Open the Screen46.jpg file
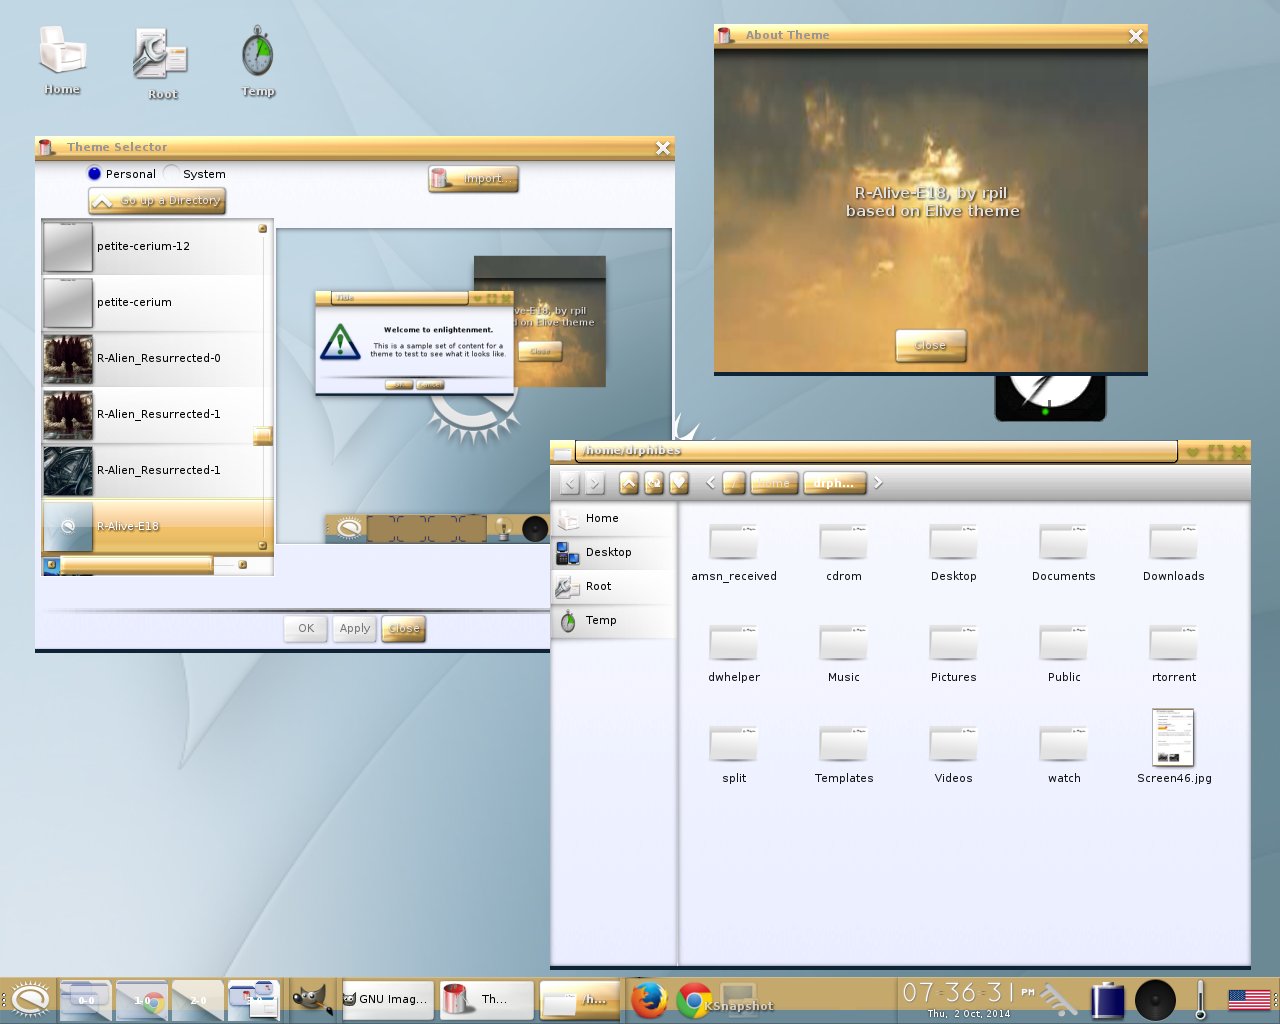This screenshot has width=1280, height=1024. pyautogui.click(x=1174, y=747)
